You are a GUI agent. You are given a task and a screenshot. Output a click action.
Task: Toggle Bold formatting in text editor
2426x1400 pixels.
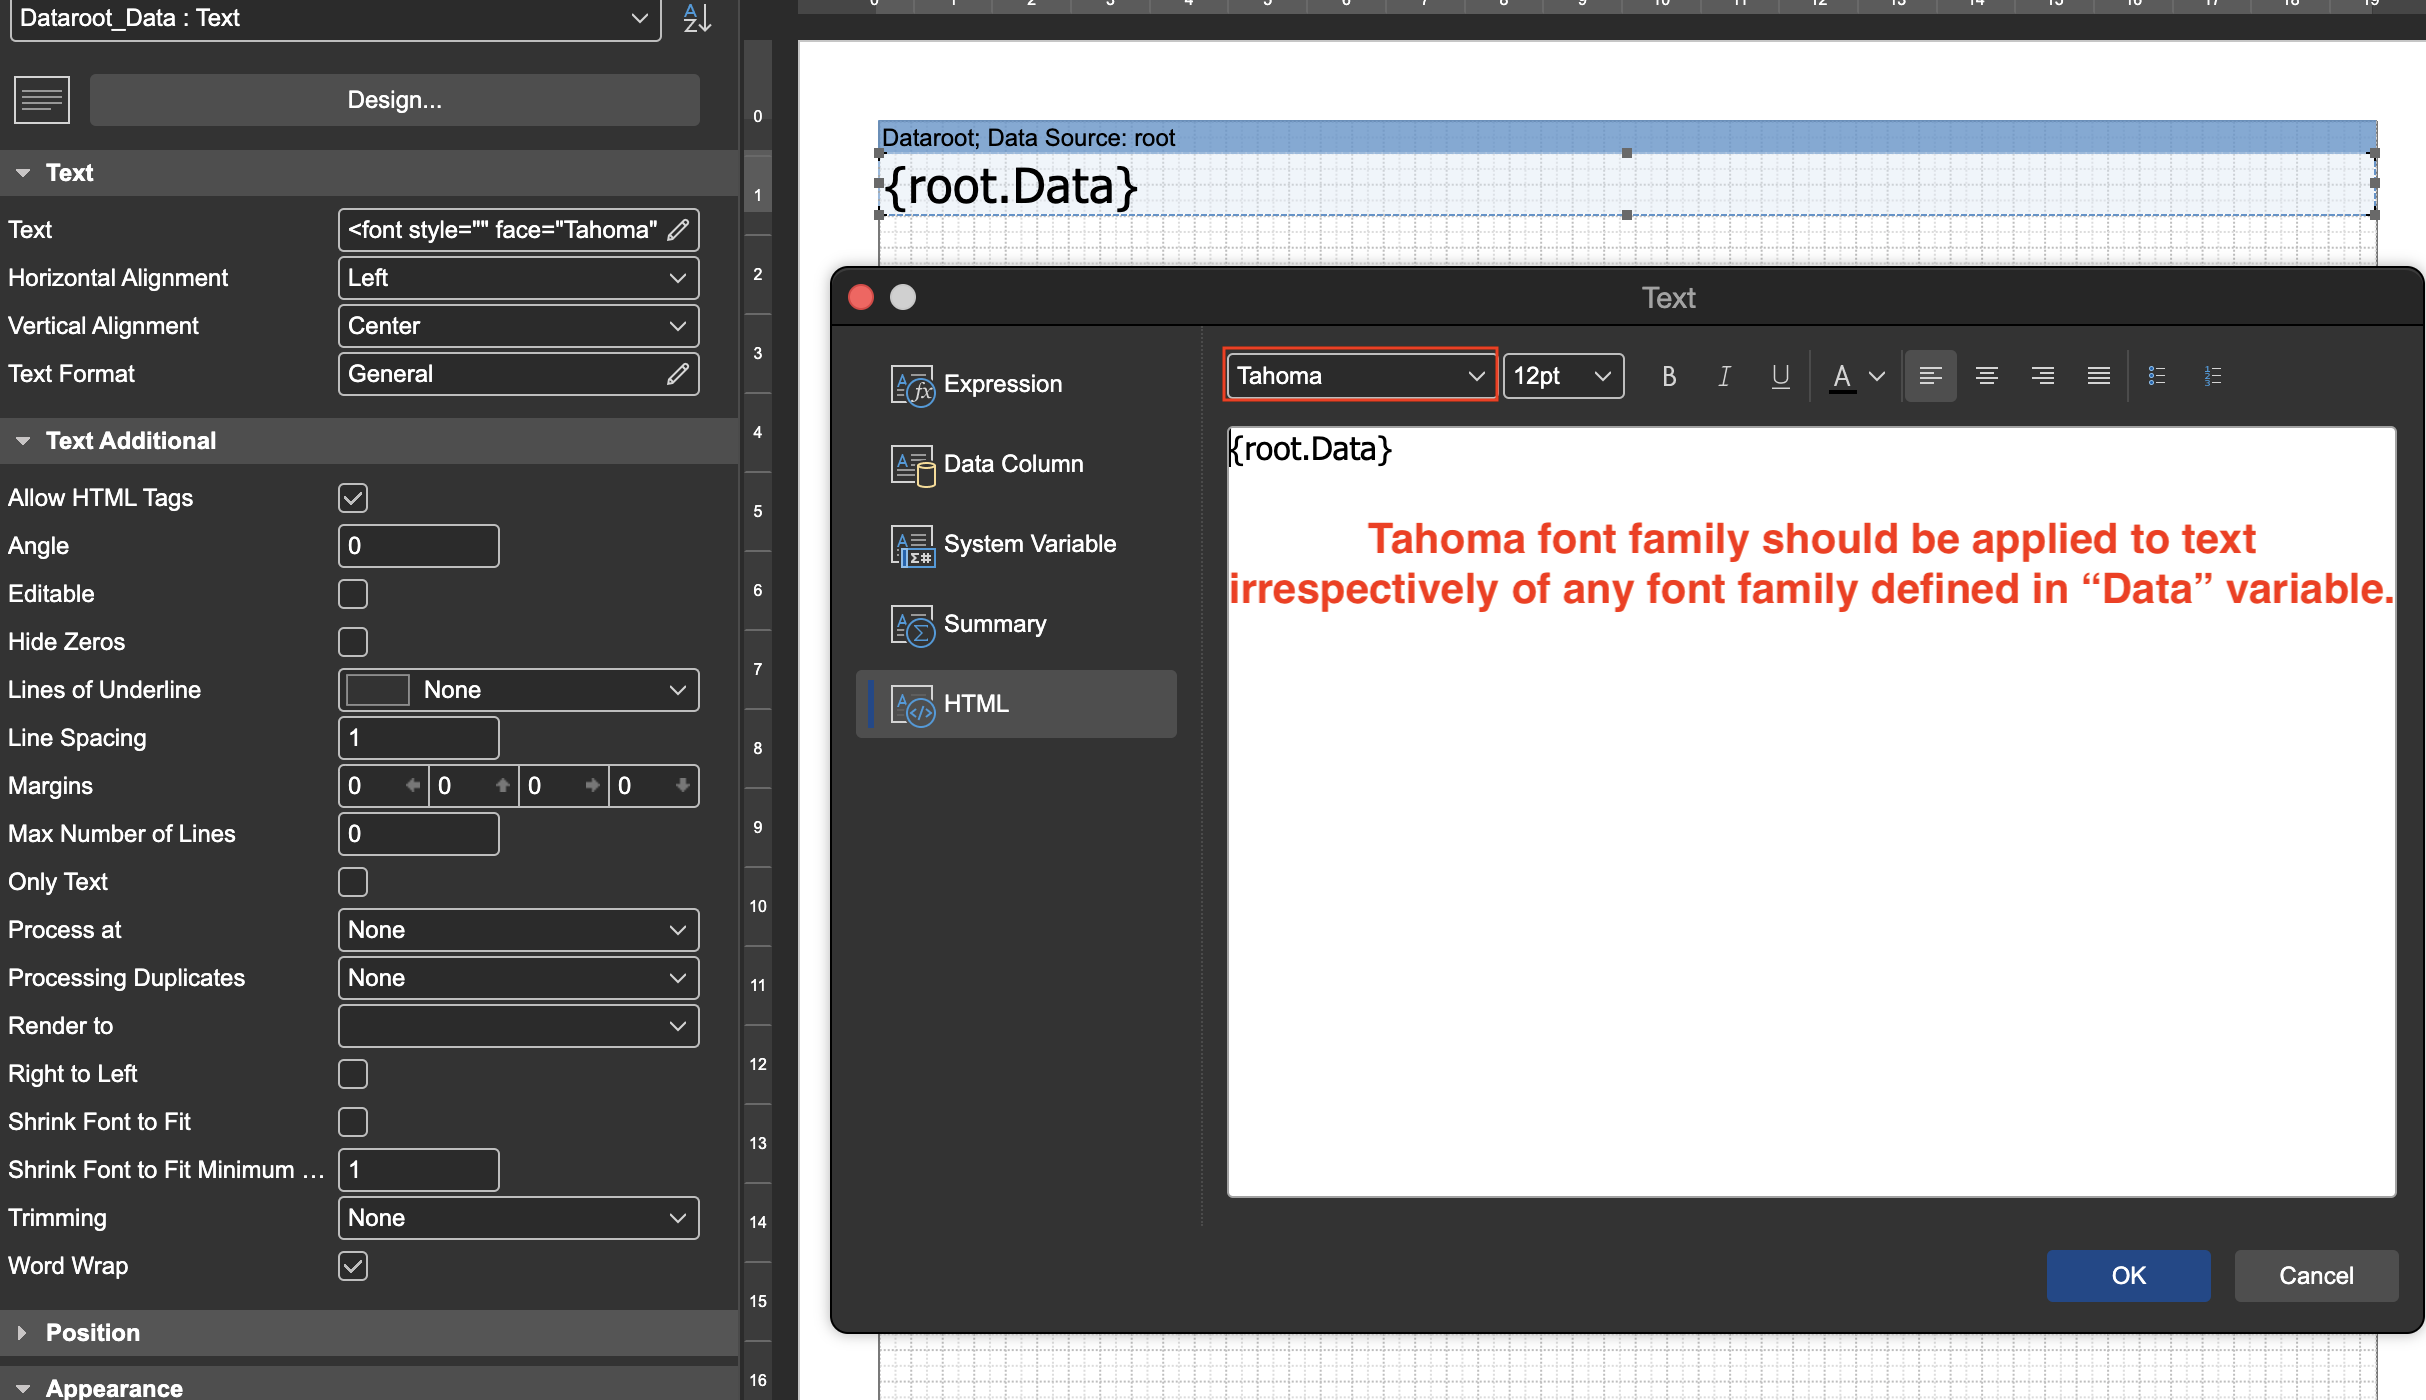1668,376
